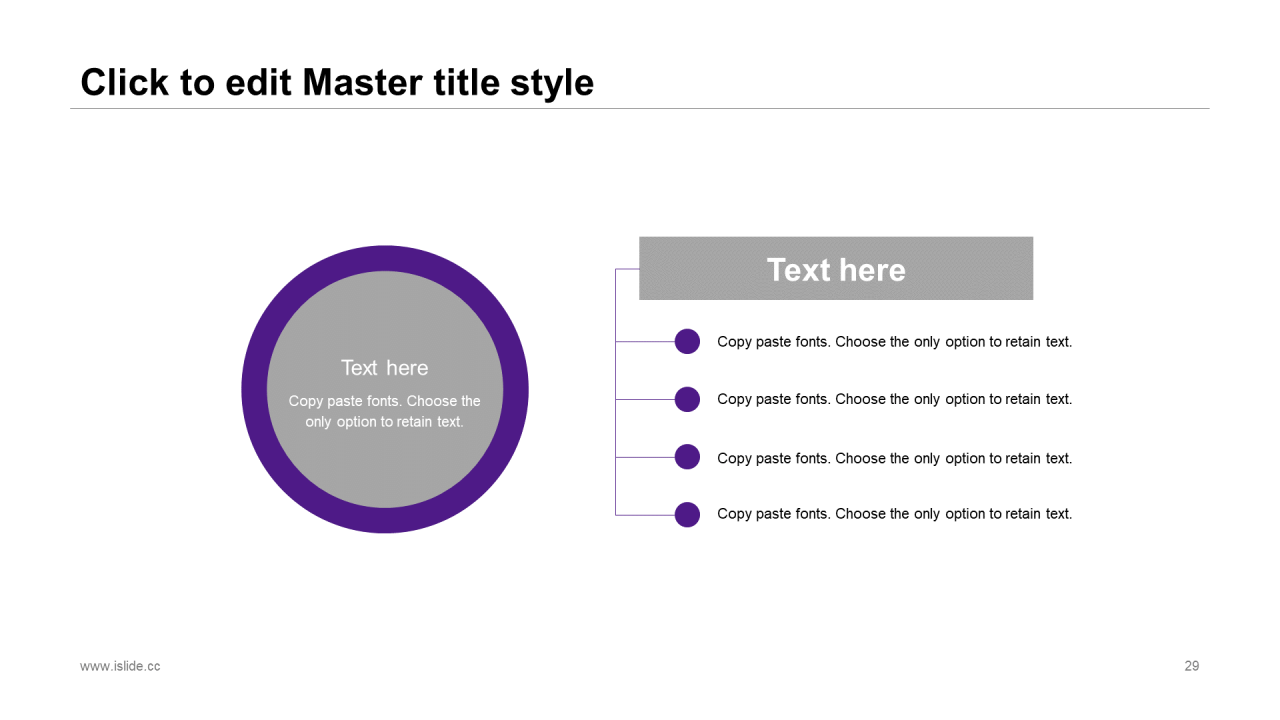Click the third bullet's 'Copy paste fonts' text
Viewport: 1280px width, 720px height.
point(894,458)
